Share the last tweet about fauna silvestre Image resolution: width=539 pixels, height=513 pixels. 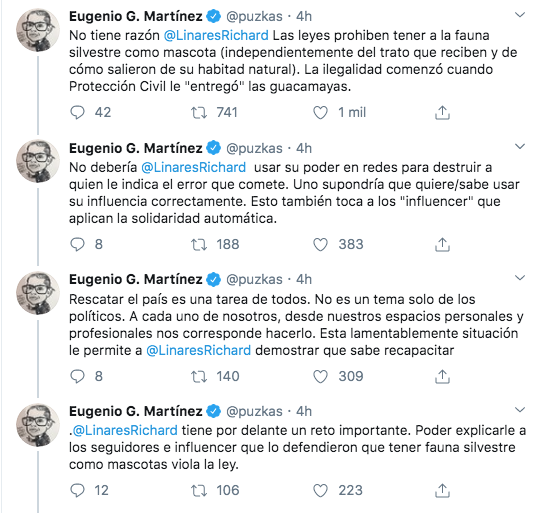point(442,491)
